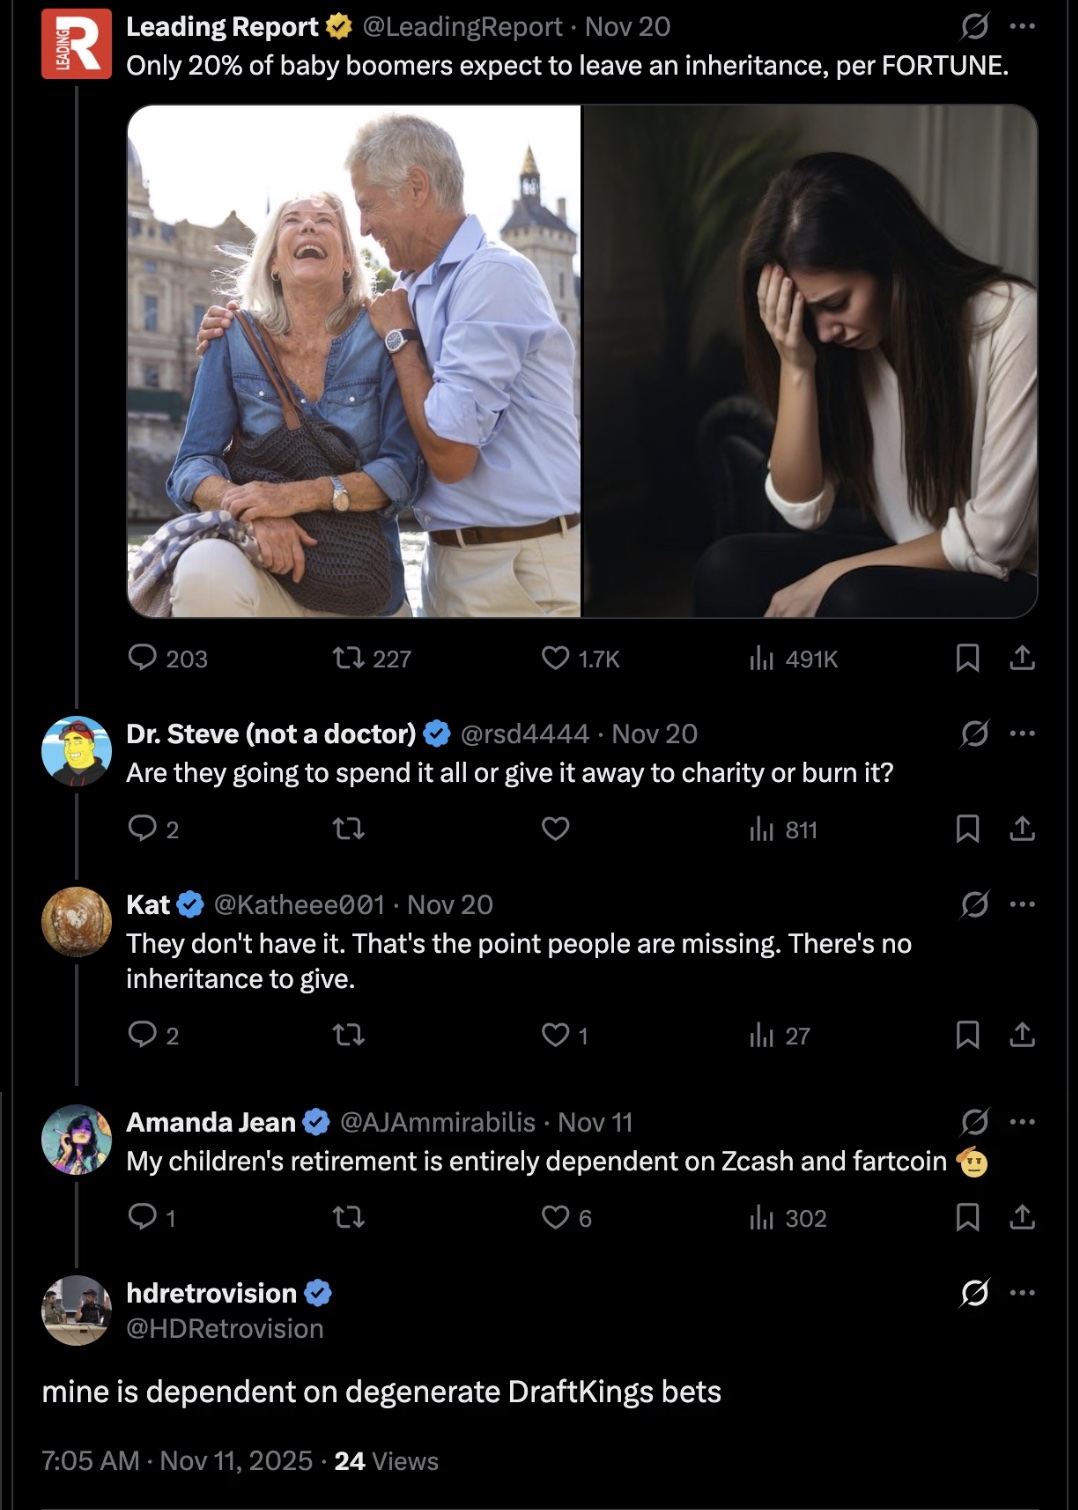Click the Leading Report avatar
The image size is (1078, 1510).
point(76,44)
